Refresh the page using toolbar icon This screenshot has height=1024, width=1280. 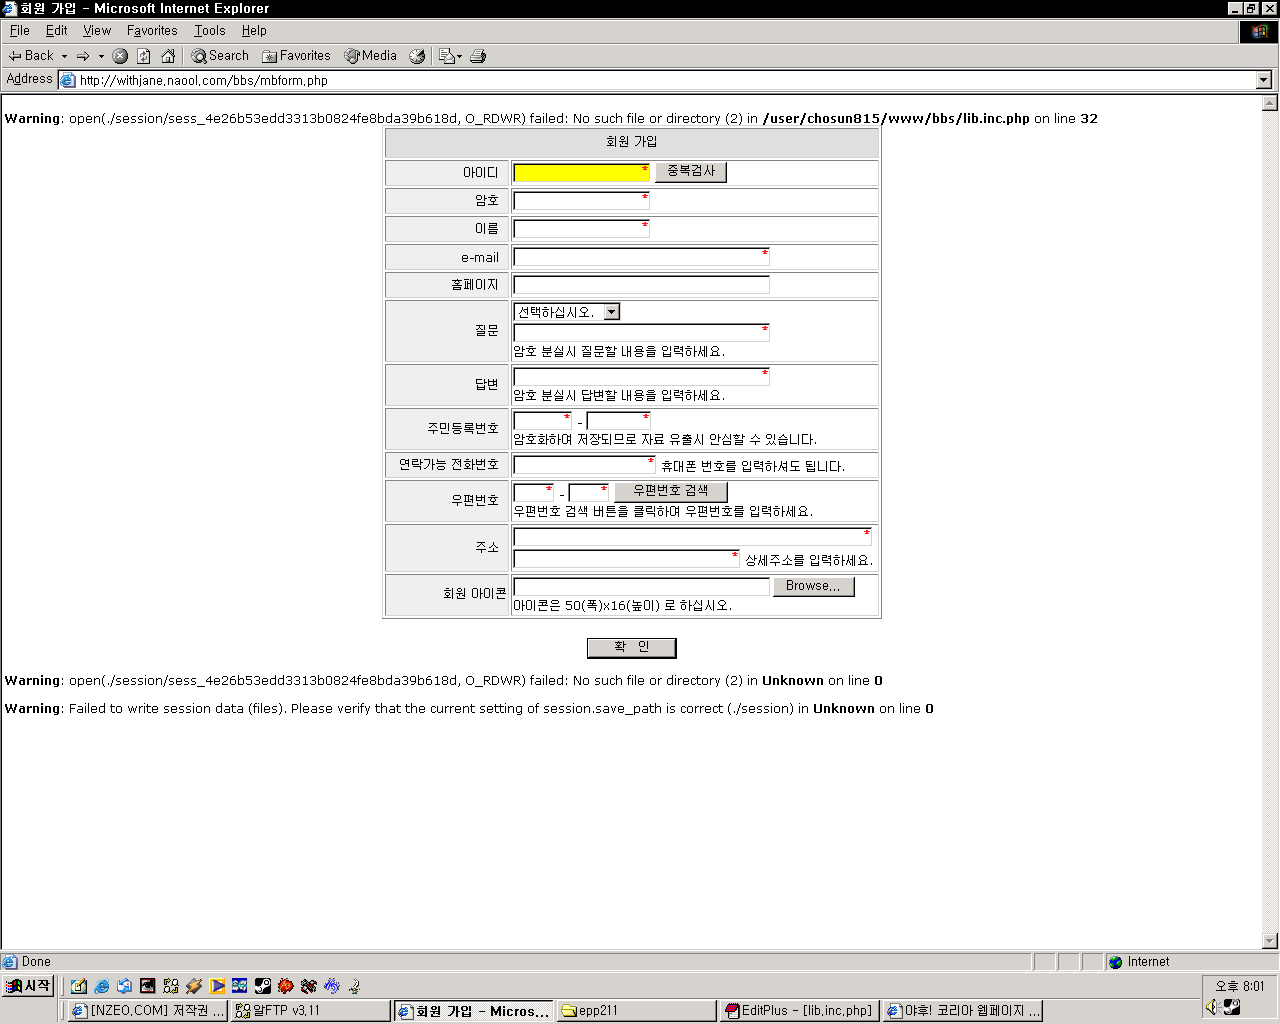[144, 56]
